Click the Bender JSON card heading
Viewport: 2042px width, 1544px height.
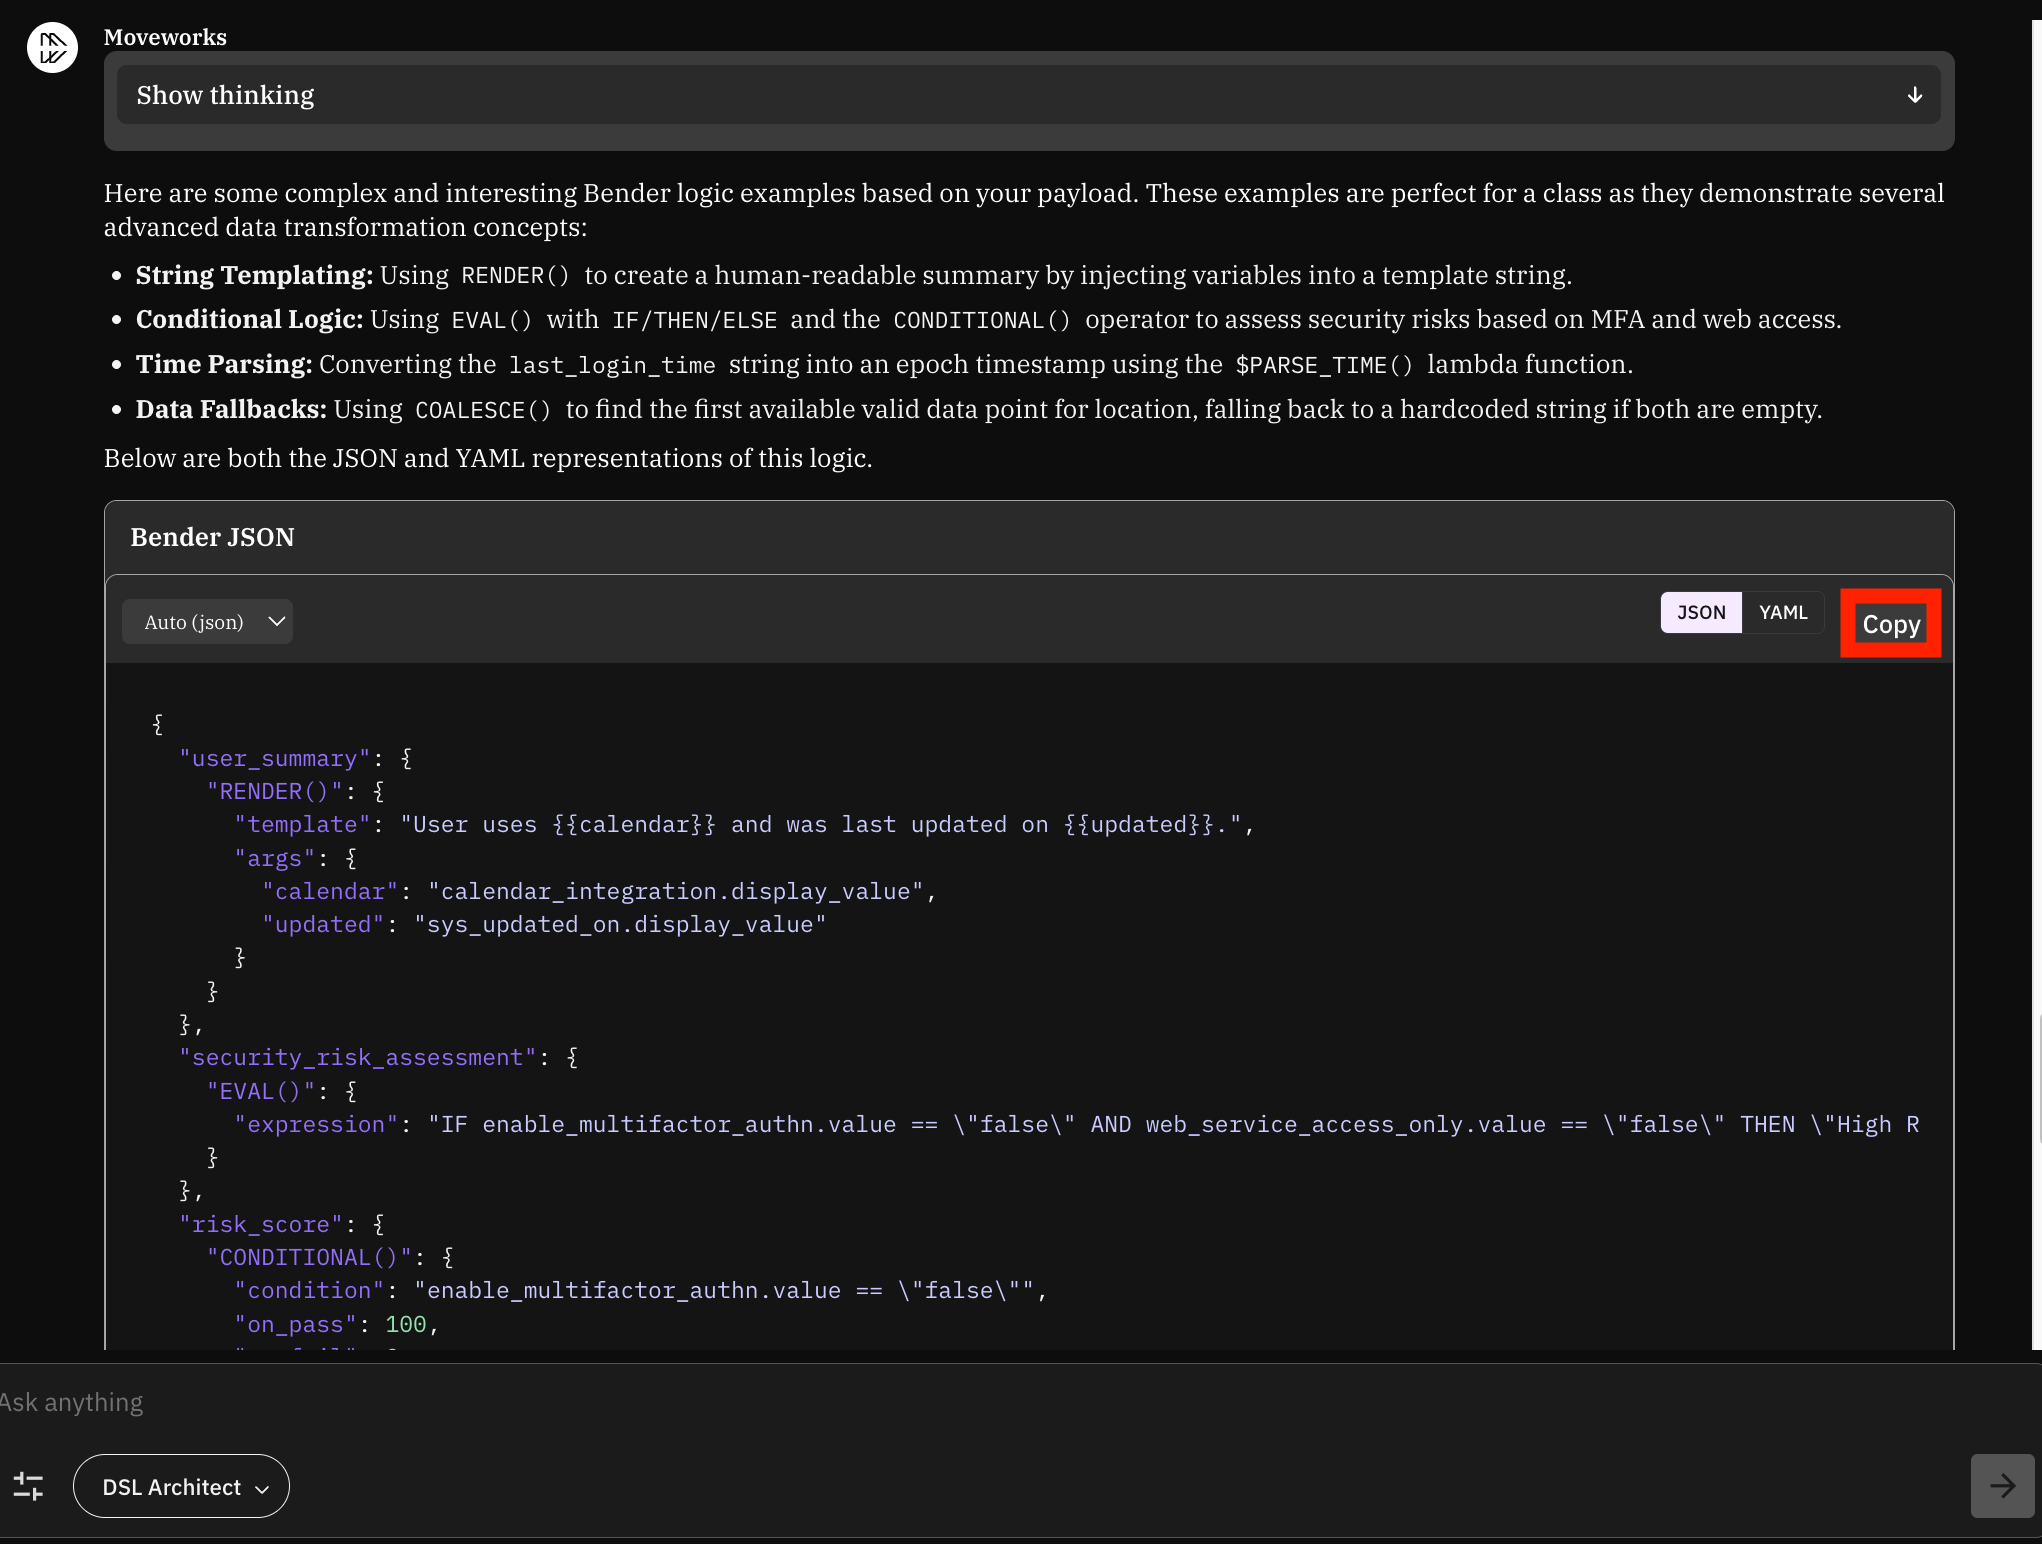(212, 537)
